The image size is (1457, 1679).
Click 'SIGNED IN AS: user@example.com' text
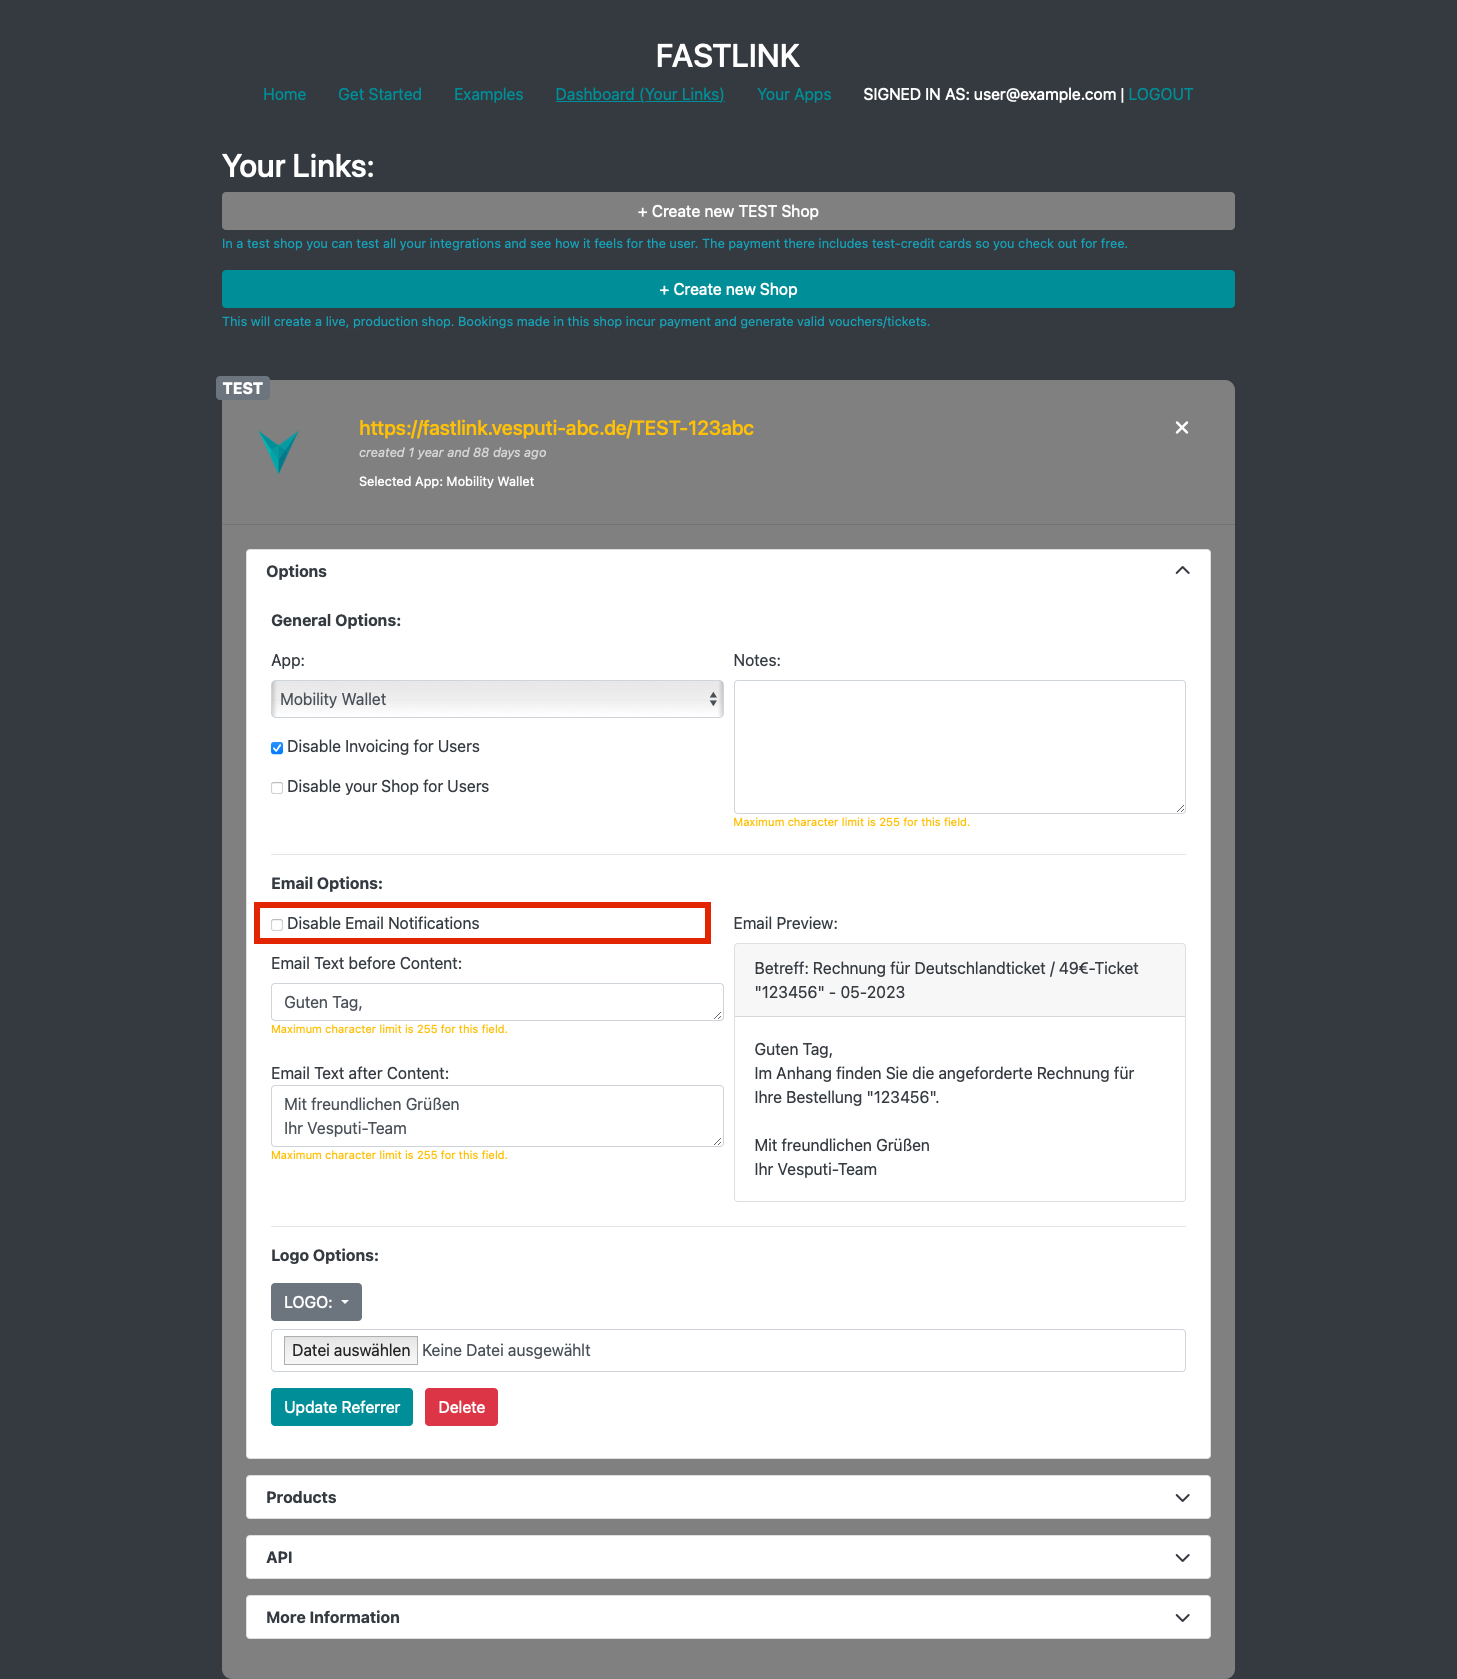(990, 94)
